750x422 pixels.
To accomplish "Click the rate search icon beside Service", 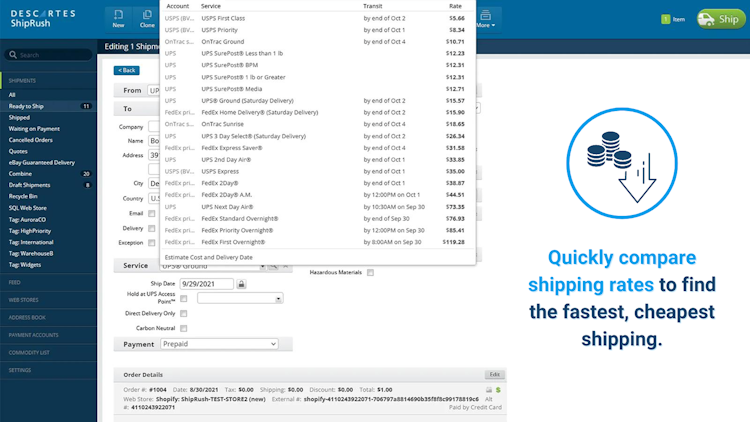I will [x=273, y=266].
